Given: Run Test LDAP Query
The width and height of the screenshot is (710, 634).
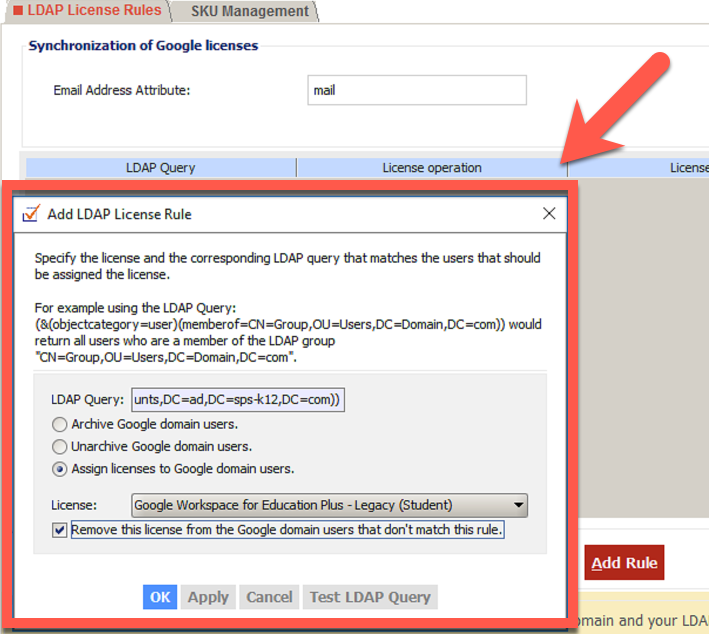Looking at the screenshot, I should coord(370,597).
